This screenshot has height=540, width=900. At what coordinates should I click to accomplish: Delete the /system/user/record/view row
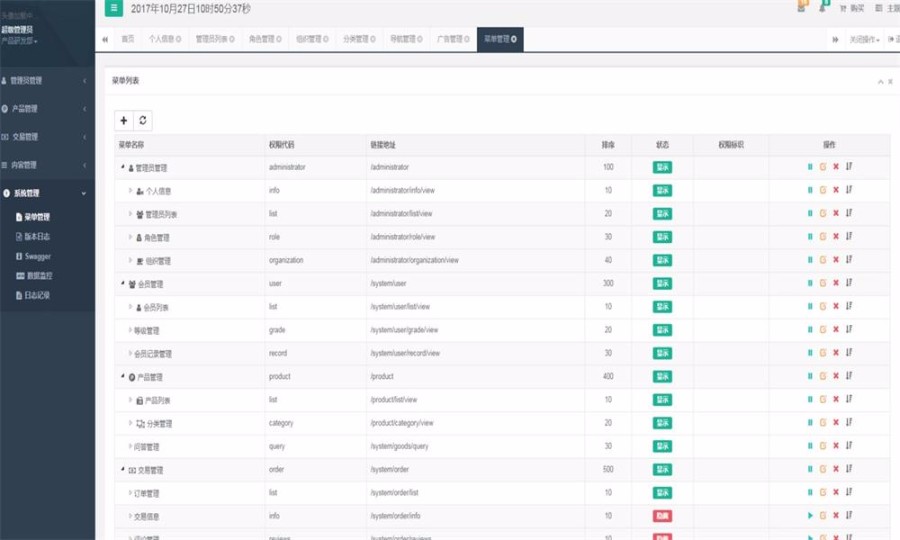(836, 353)
